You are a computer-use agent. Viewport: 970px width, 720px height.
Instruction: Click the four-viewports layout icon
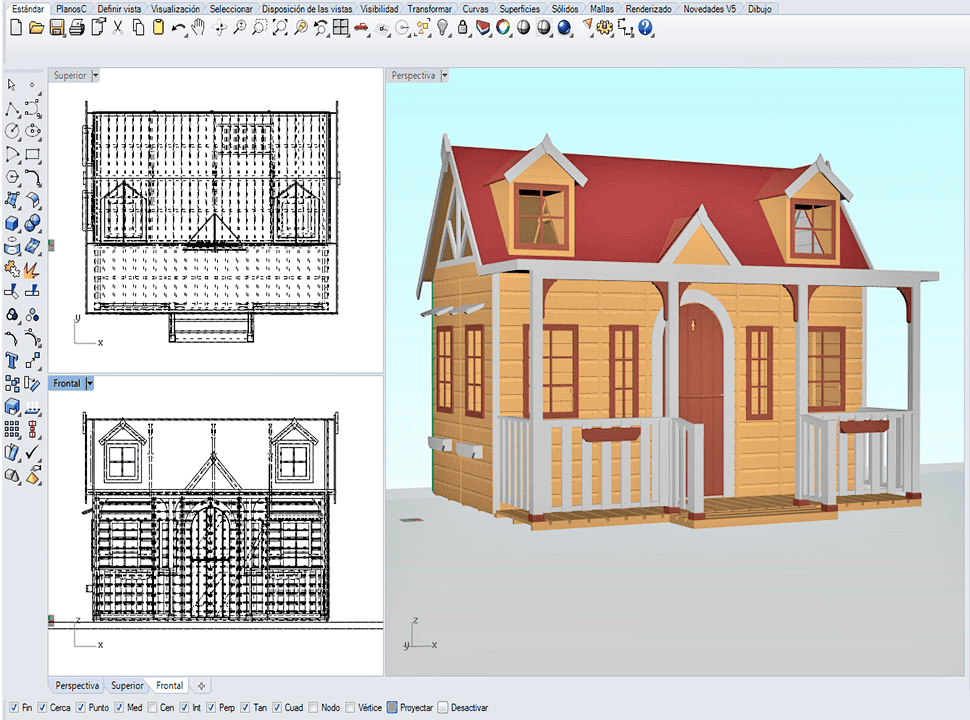pyautogui.click(x=341, y=27)
